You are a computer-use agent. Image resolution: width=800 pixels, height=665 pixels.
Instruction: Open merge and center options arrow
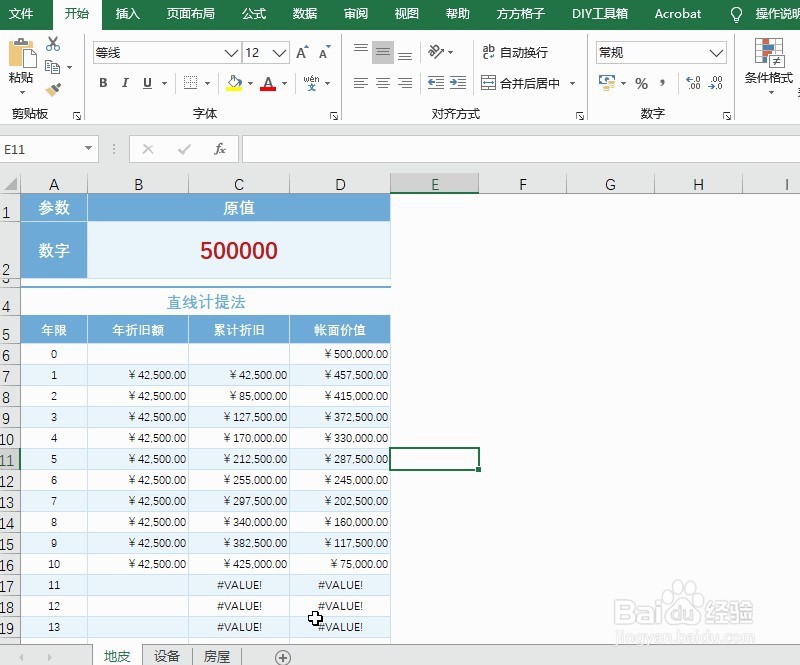pos(572,83)
